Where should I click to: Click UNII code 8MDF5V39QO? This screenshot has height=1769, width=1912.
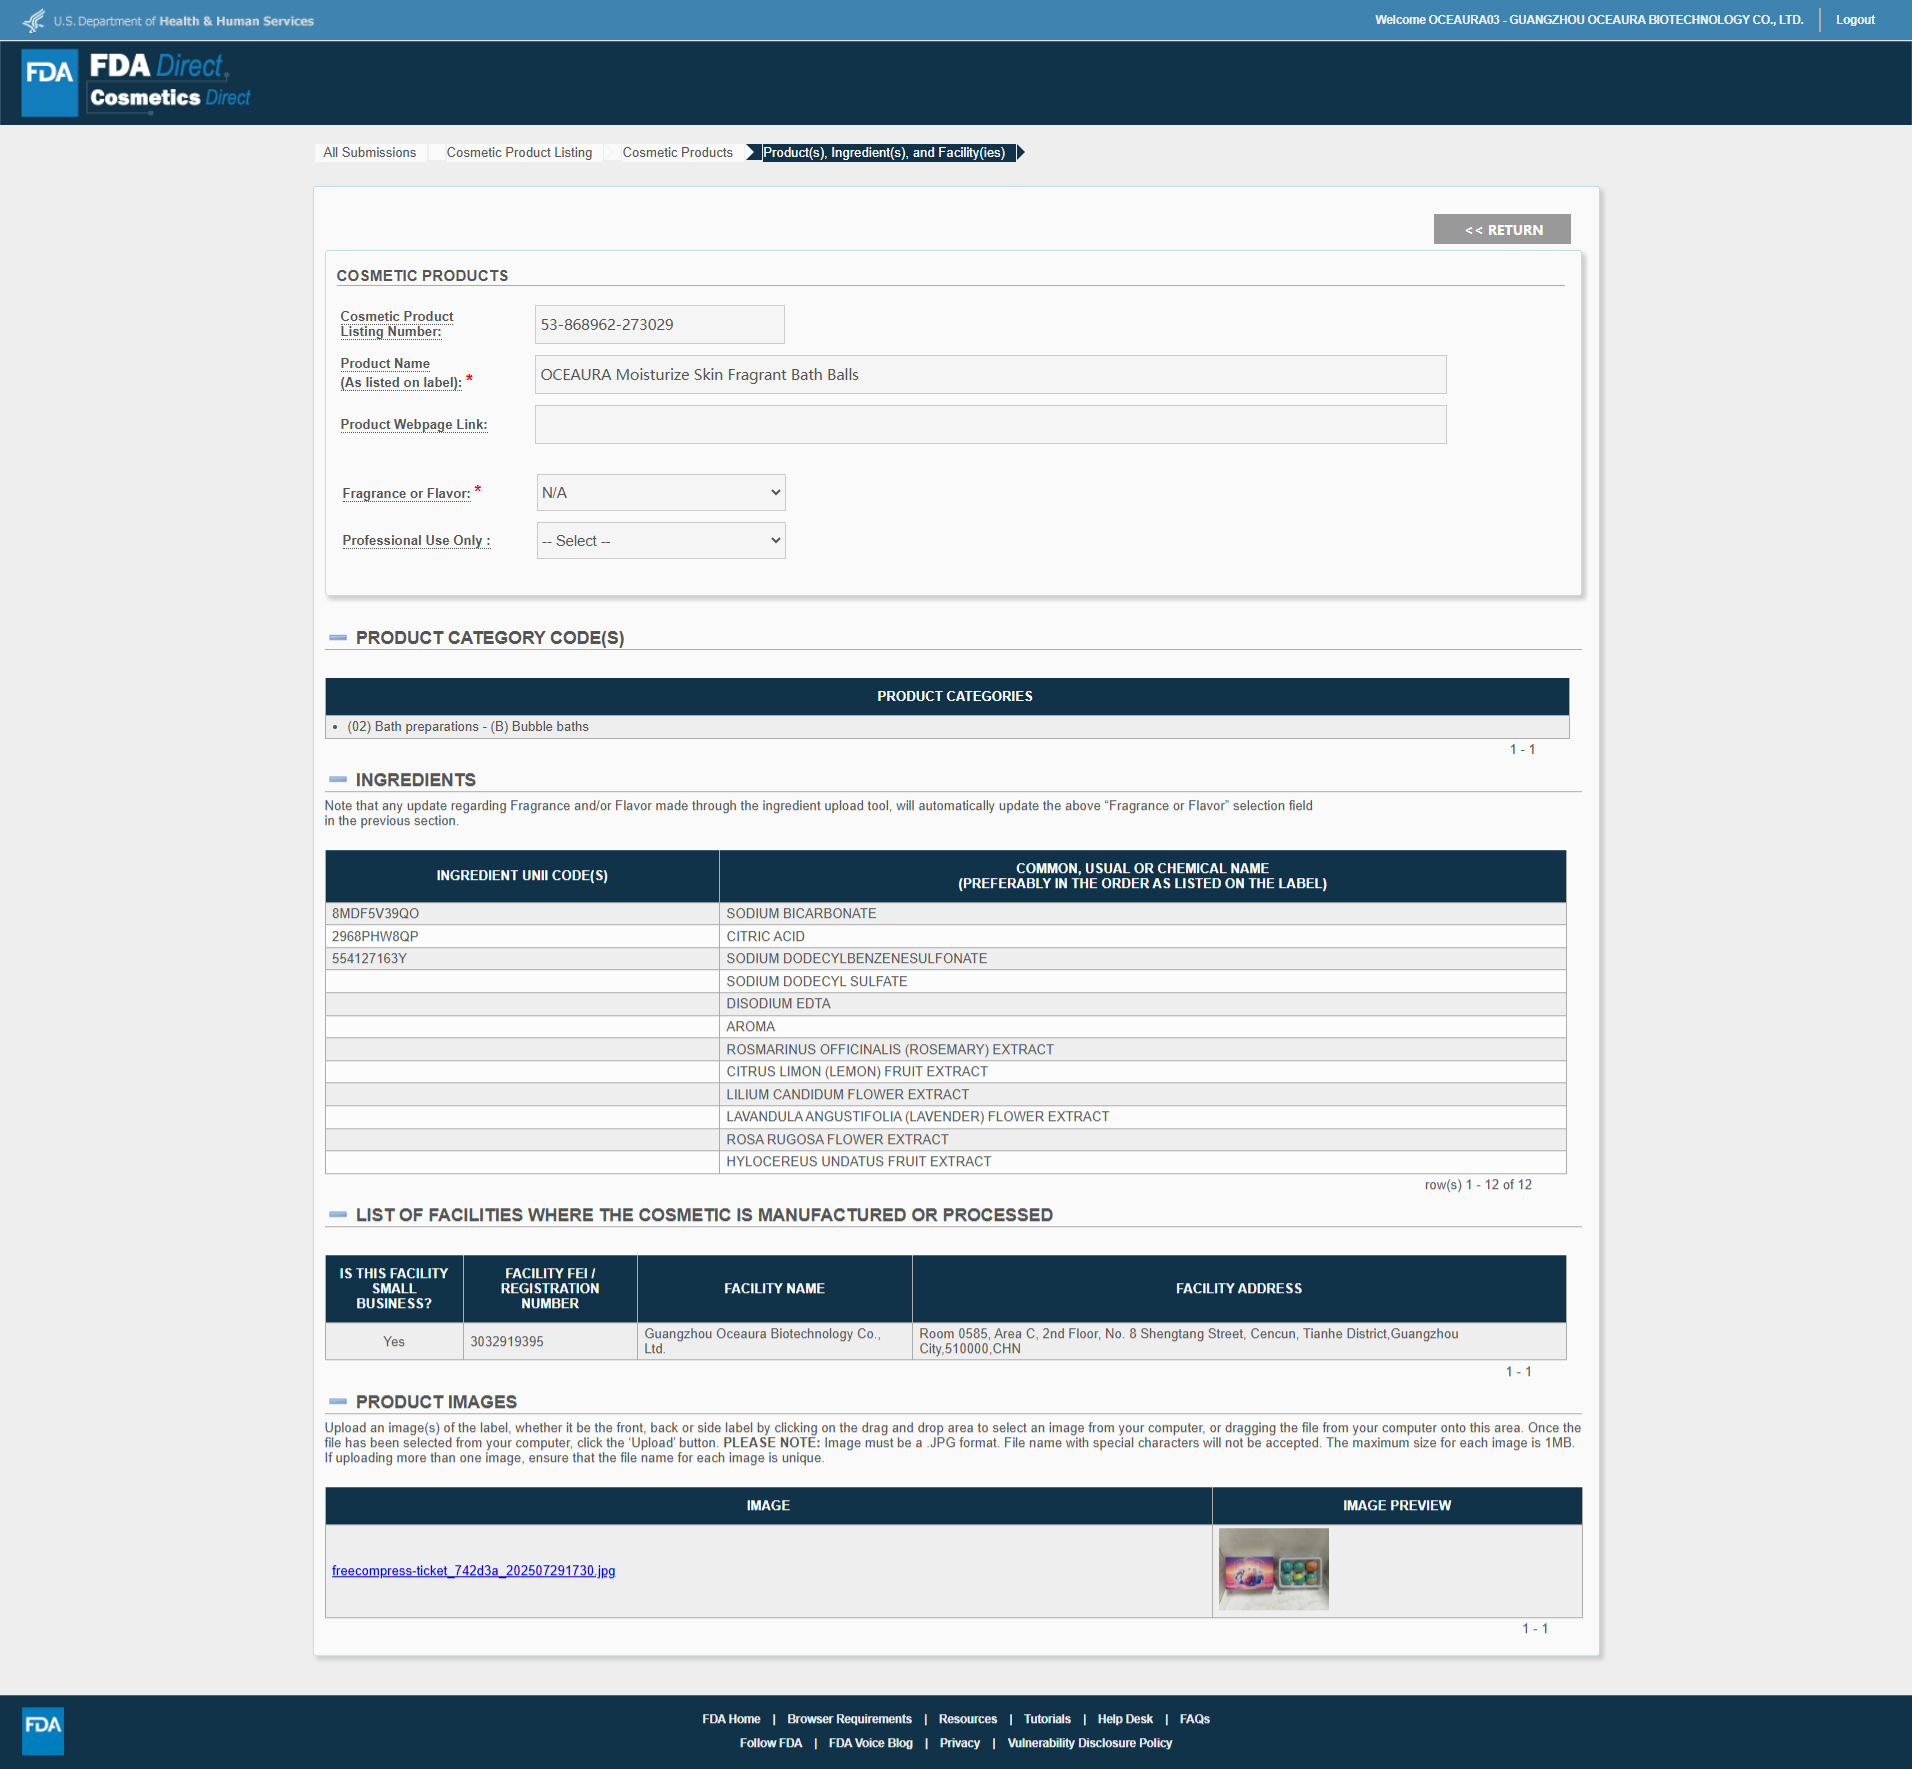tap(375, 914)
